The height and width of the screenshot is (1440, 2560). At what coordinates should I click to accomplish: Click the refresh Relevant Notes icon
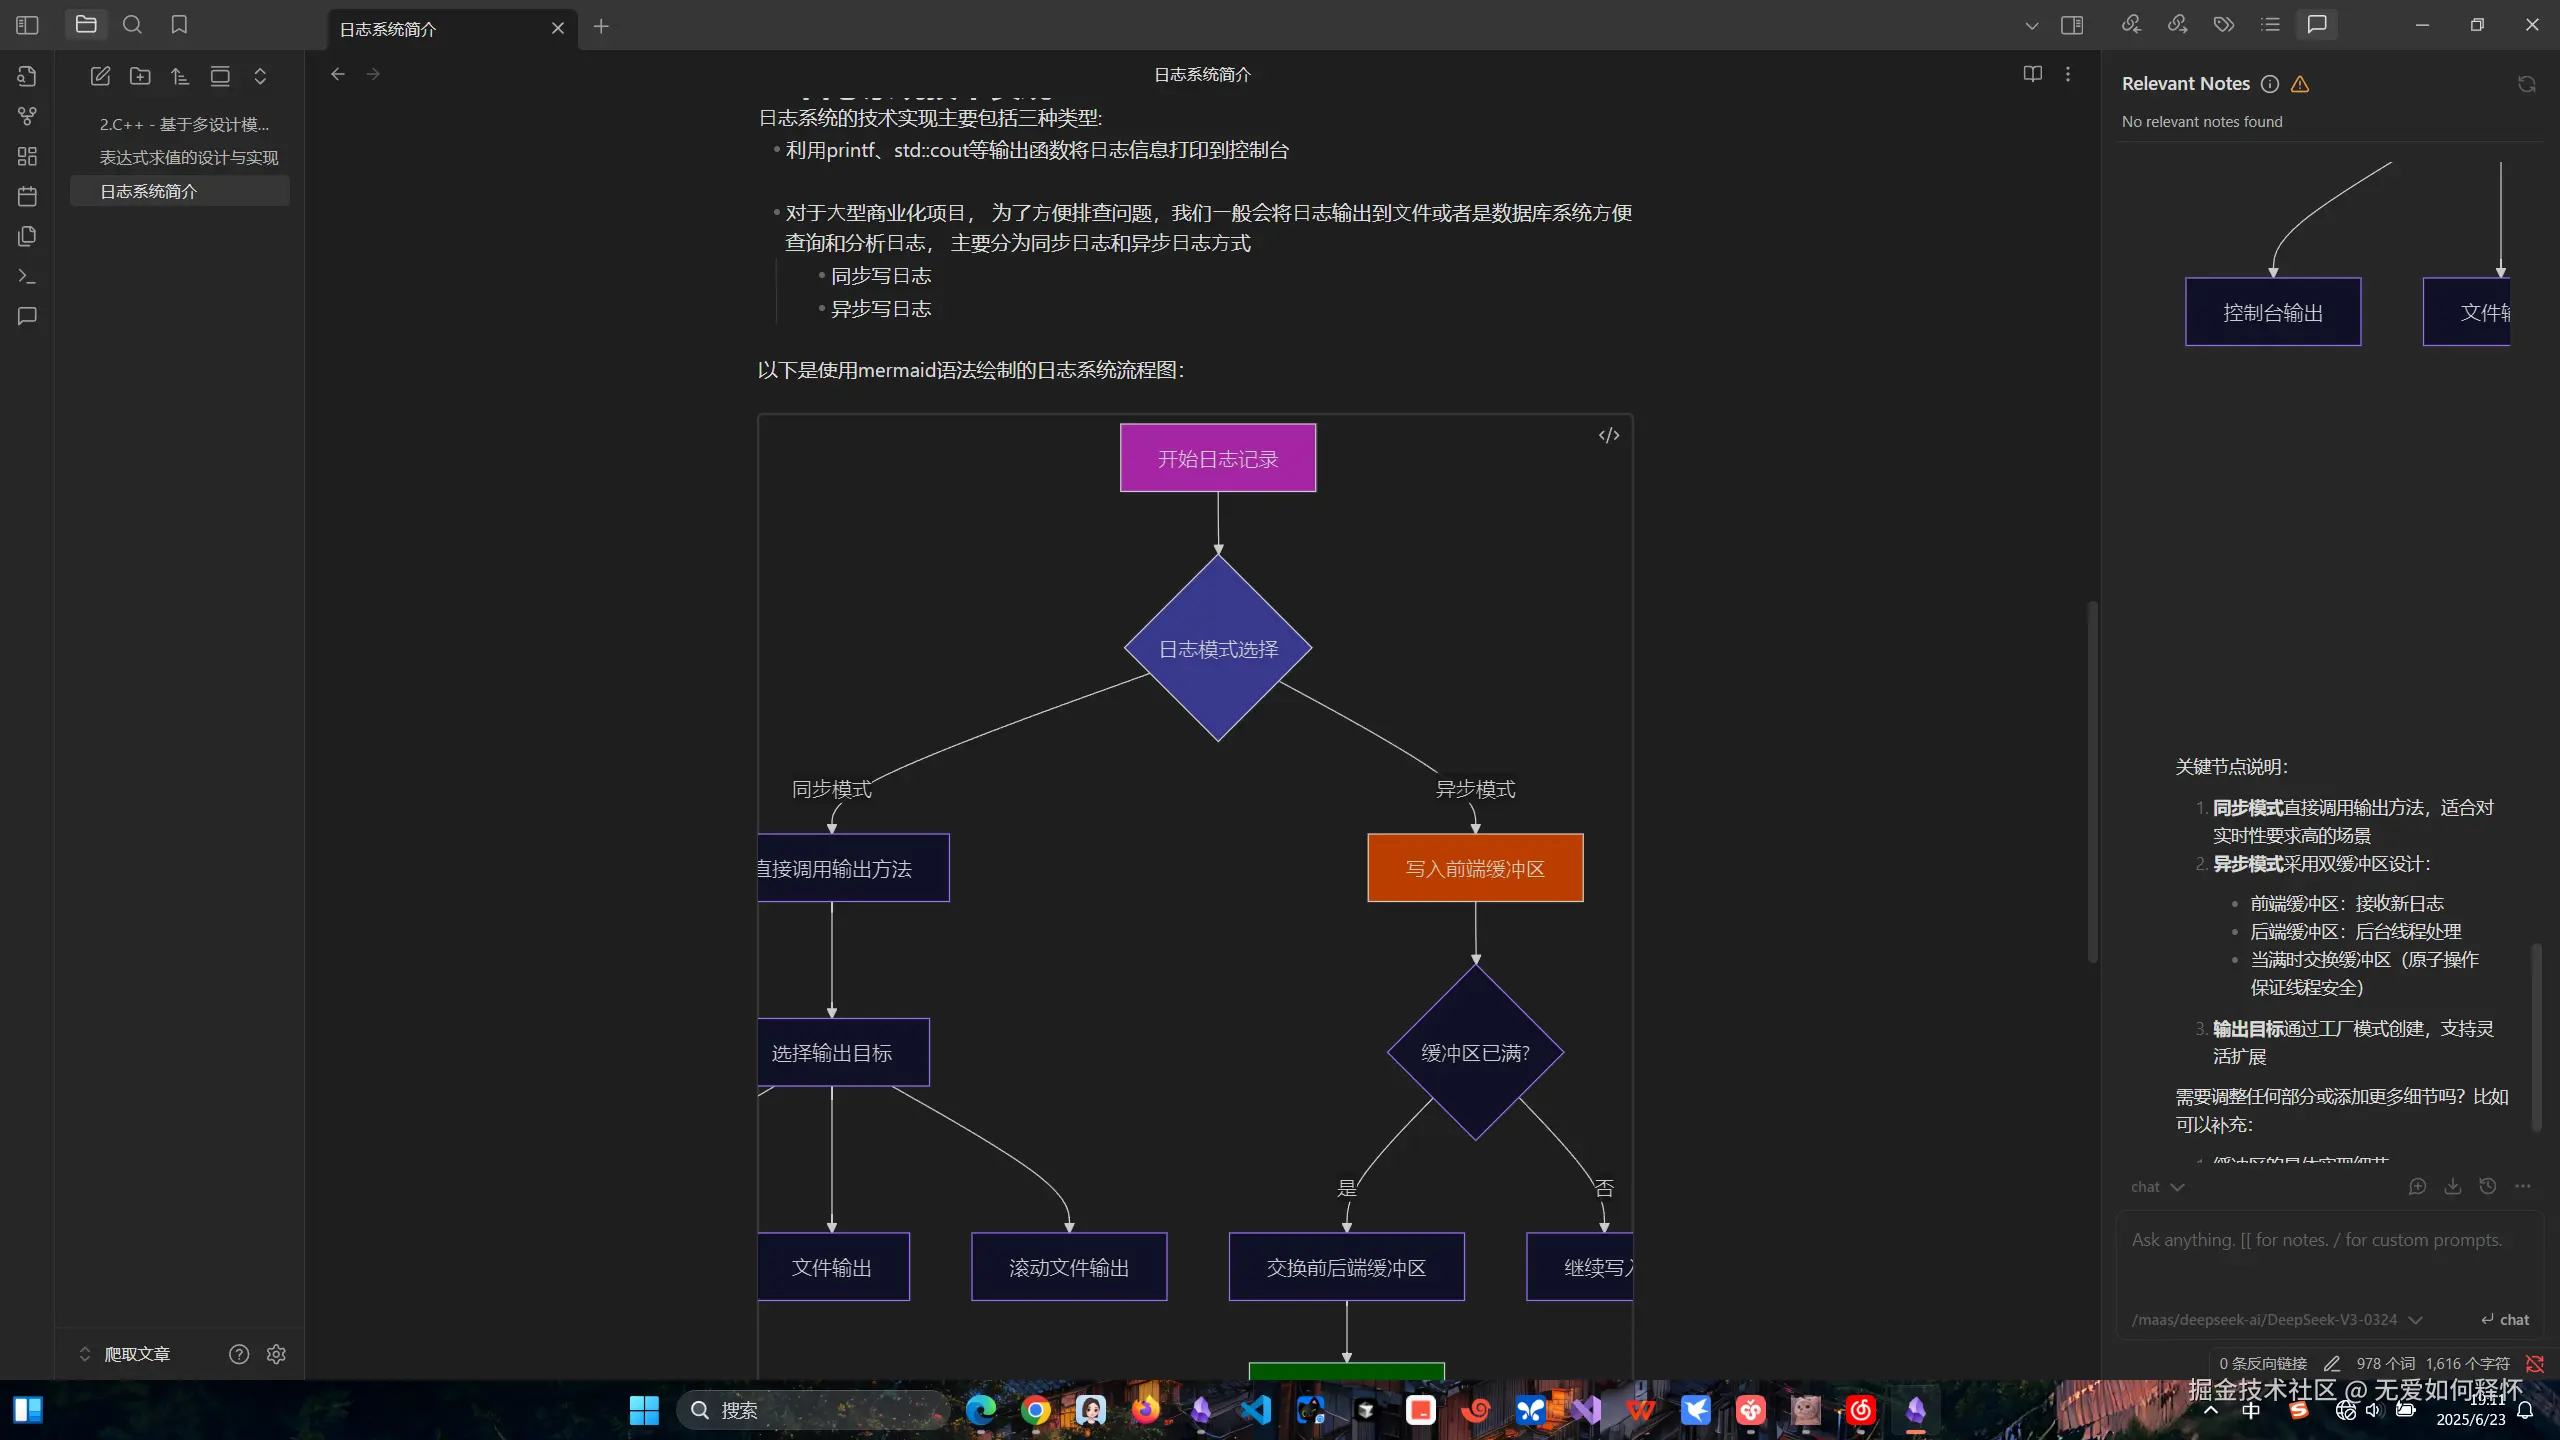(2526, 84)
